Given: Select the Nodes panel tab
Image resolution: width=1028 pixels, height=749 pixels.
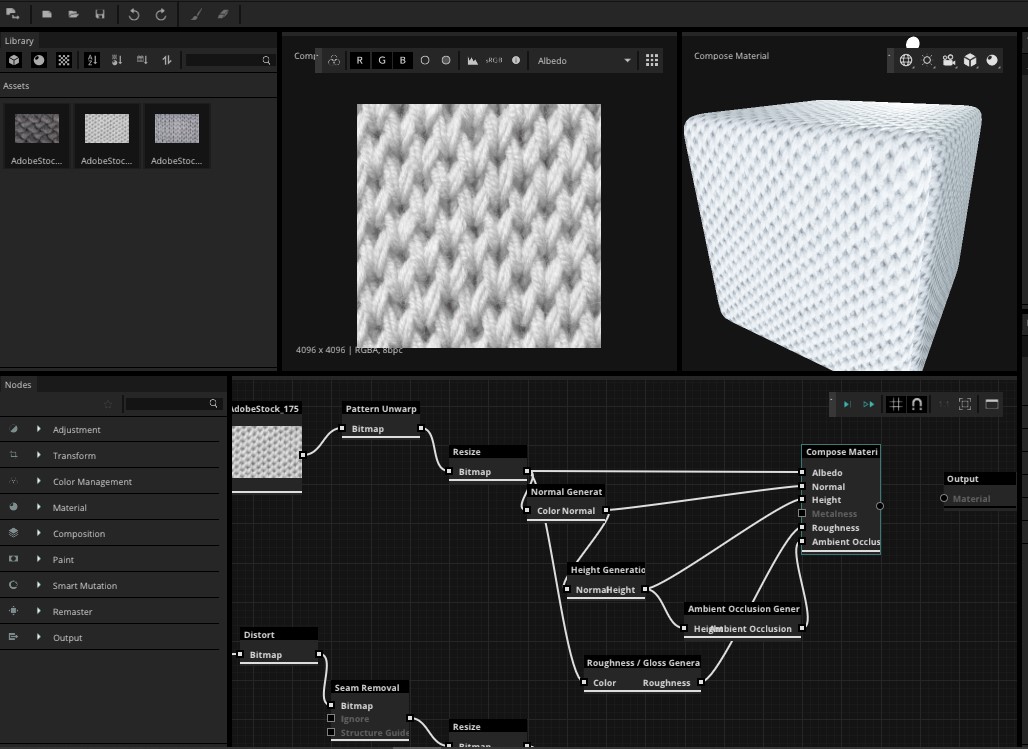Looking at the screenshot, I should [x=18, y=385].
